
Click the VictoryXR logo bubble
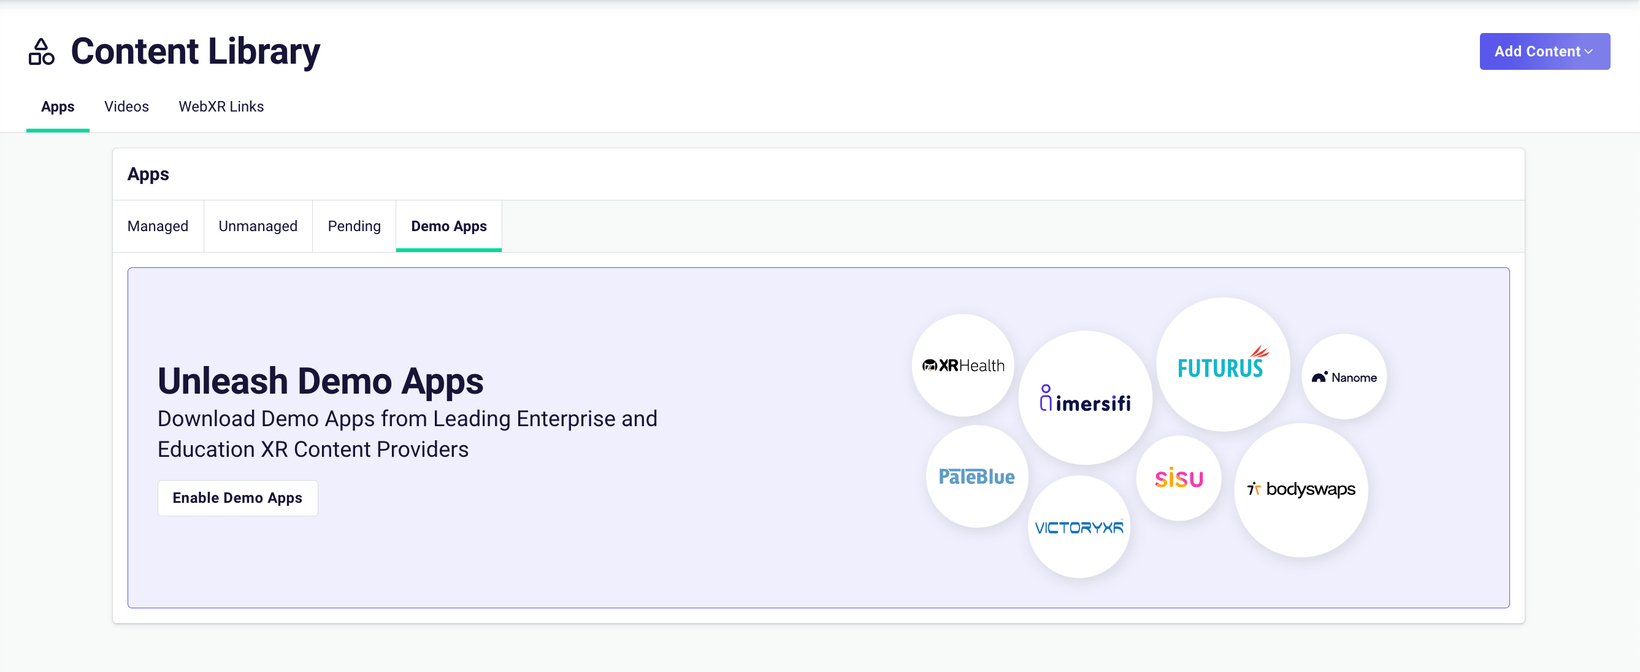click(x=1079, y=527)
